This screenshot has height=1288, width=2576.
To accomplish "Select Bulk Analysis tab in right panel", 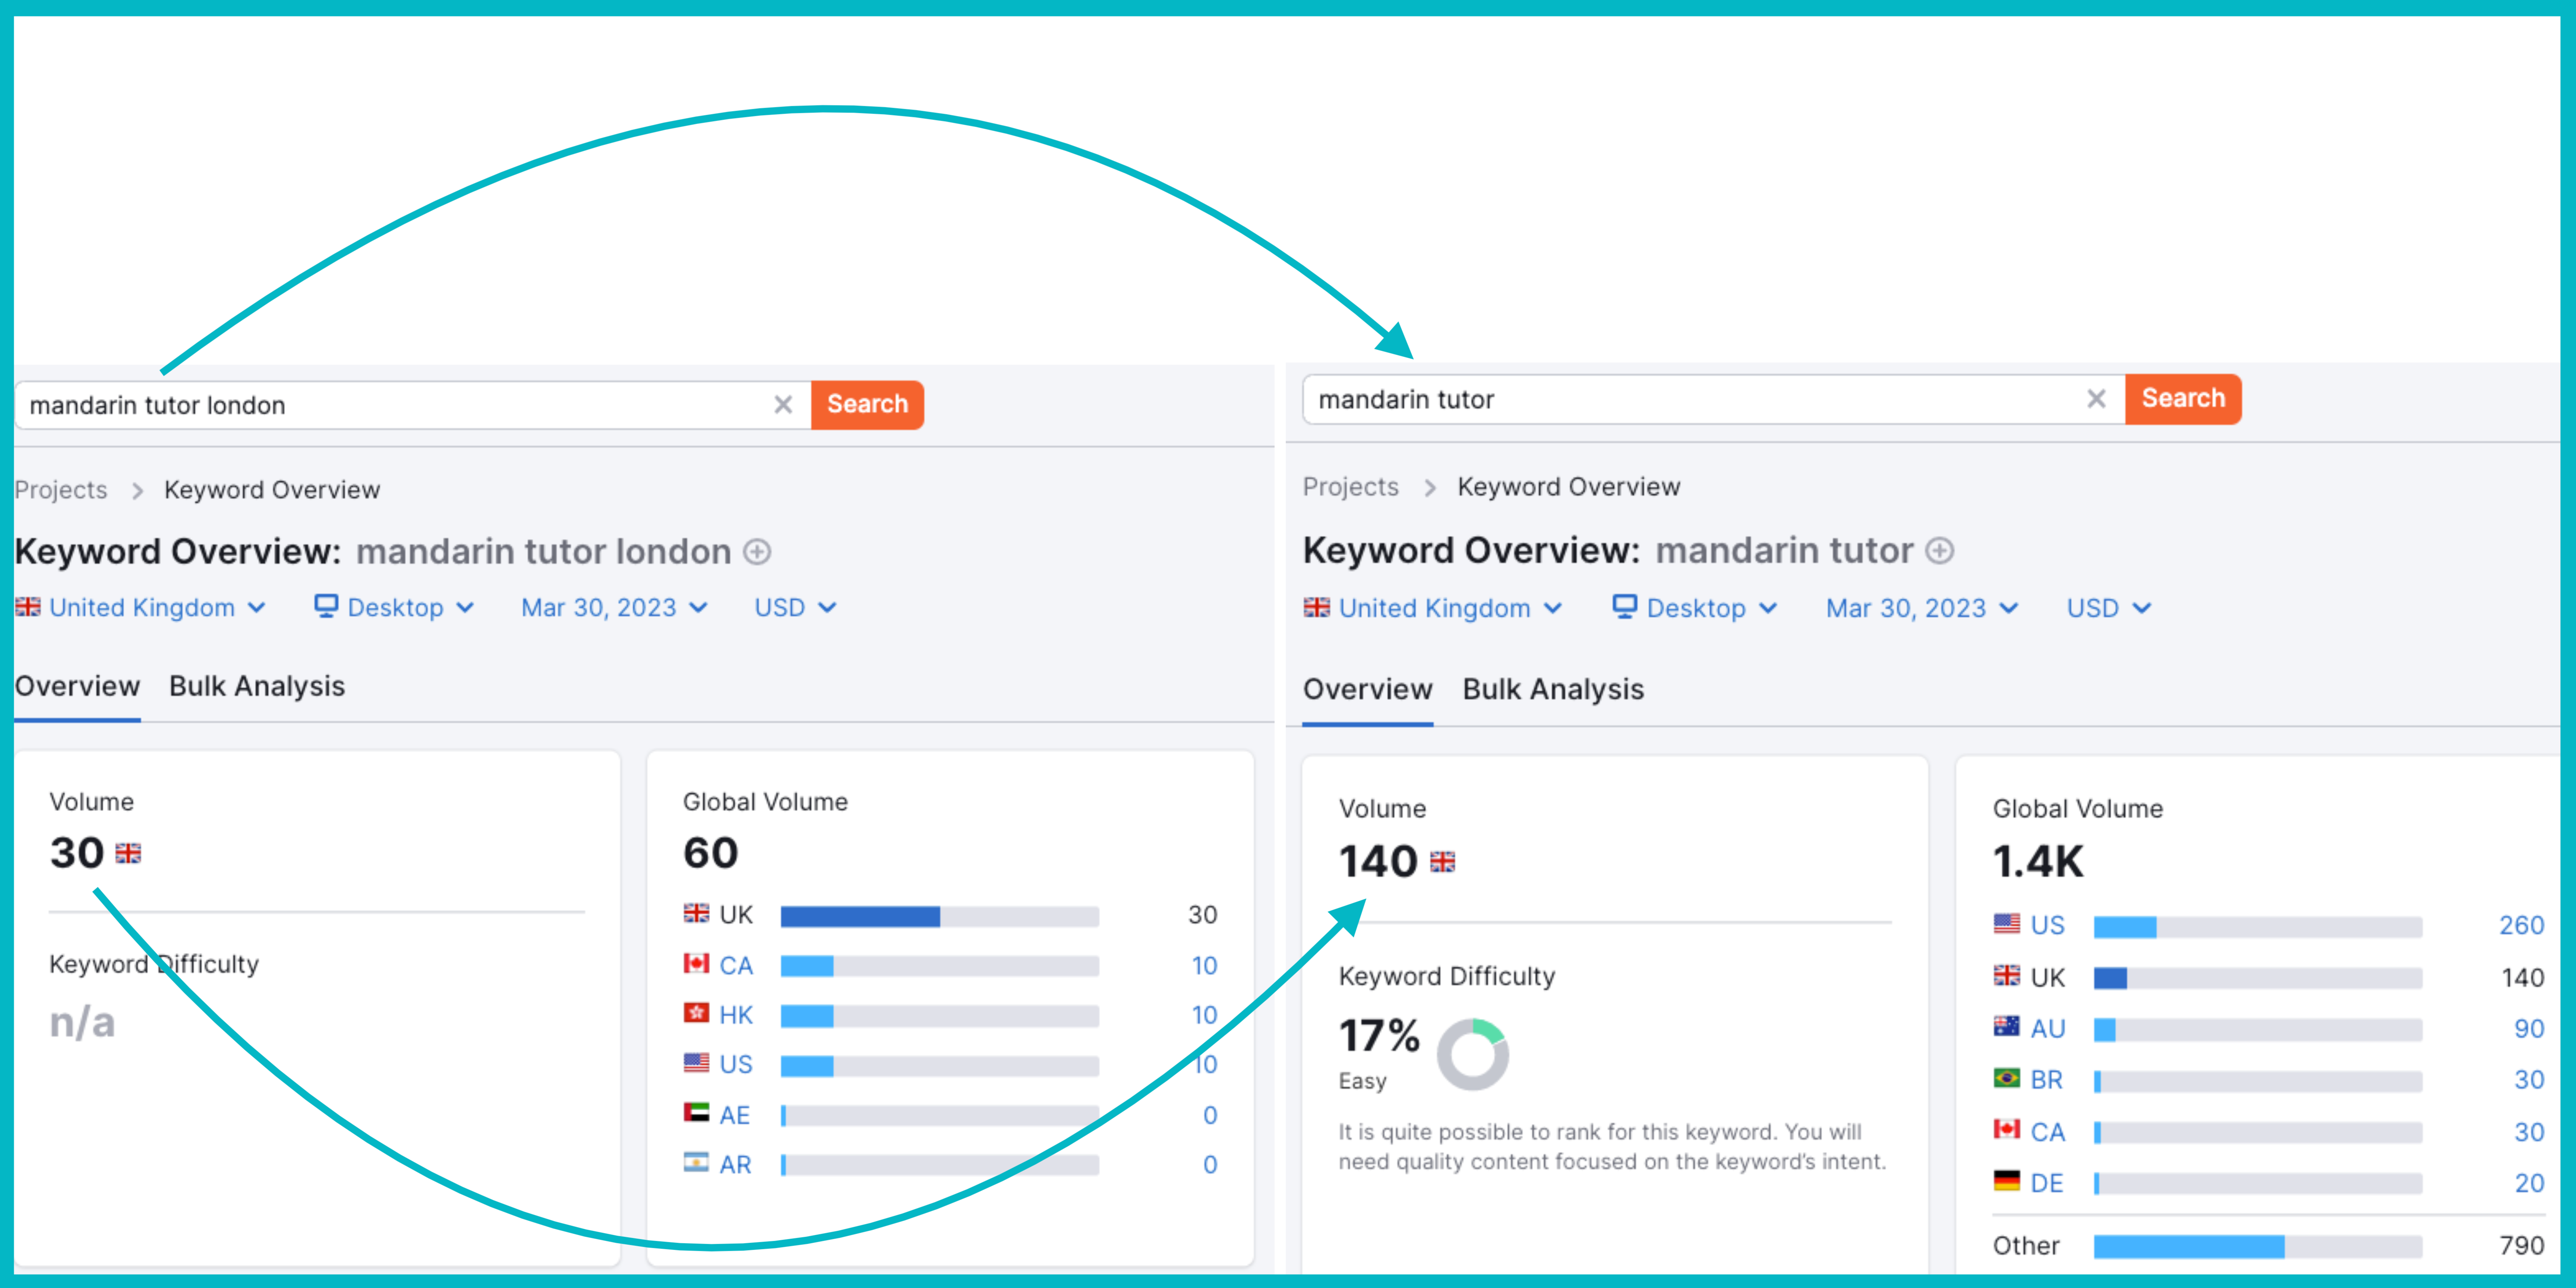I will (1553, 690).
